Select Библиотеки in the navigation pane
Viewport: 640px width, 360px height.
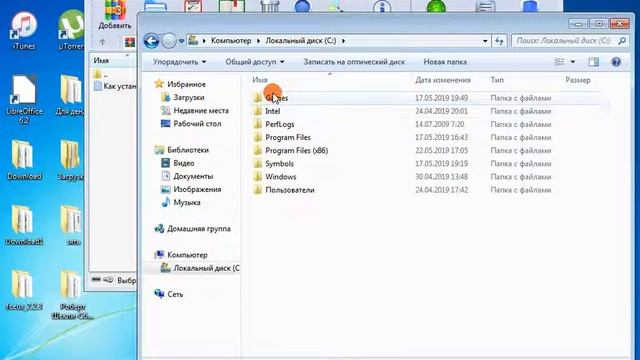(x=188, y=150)
